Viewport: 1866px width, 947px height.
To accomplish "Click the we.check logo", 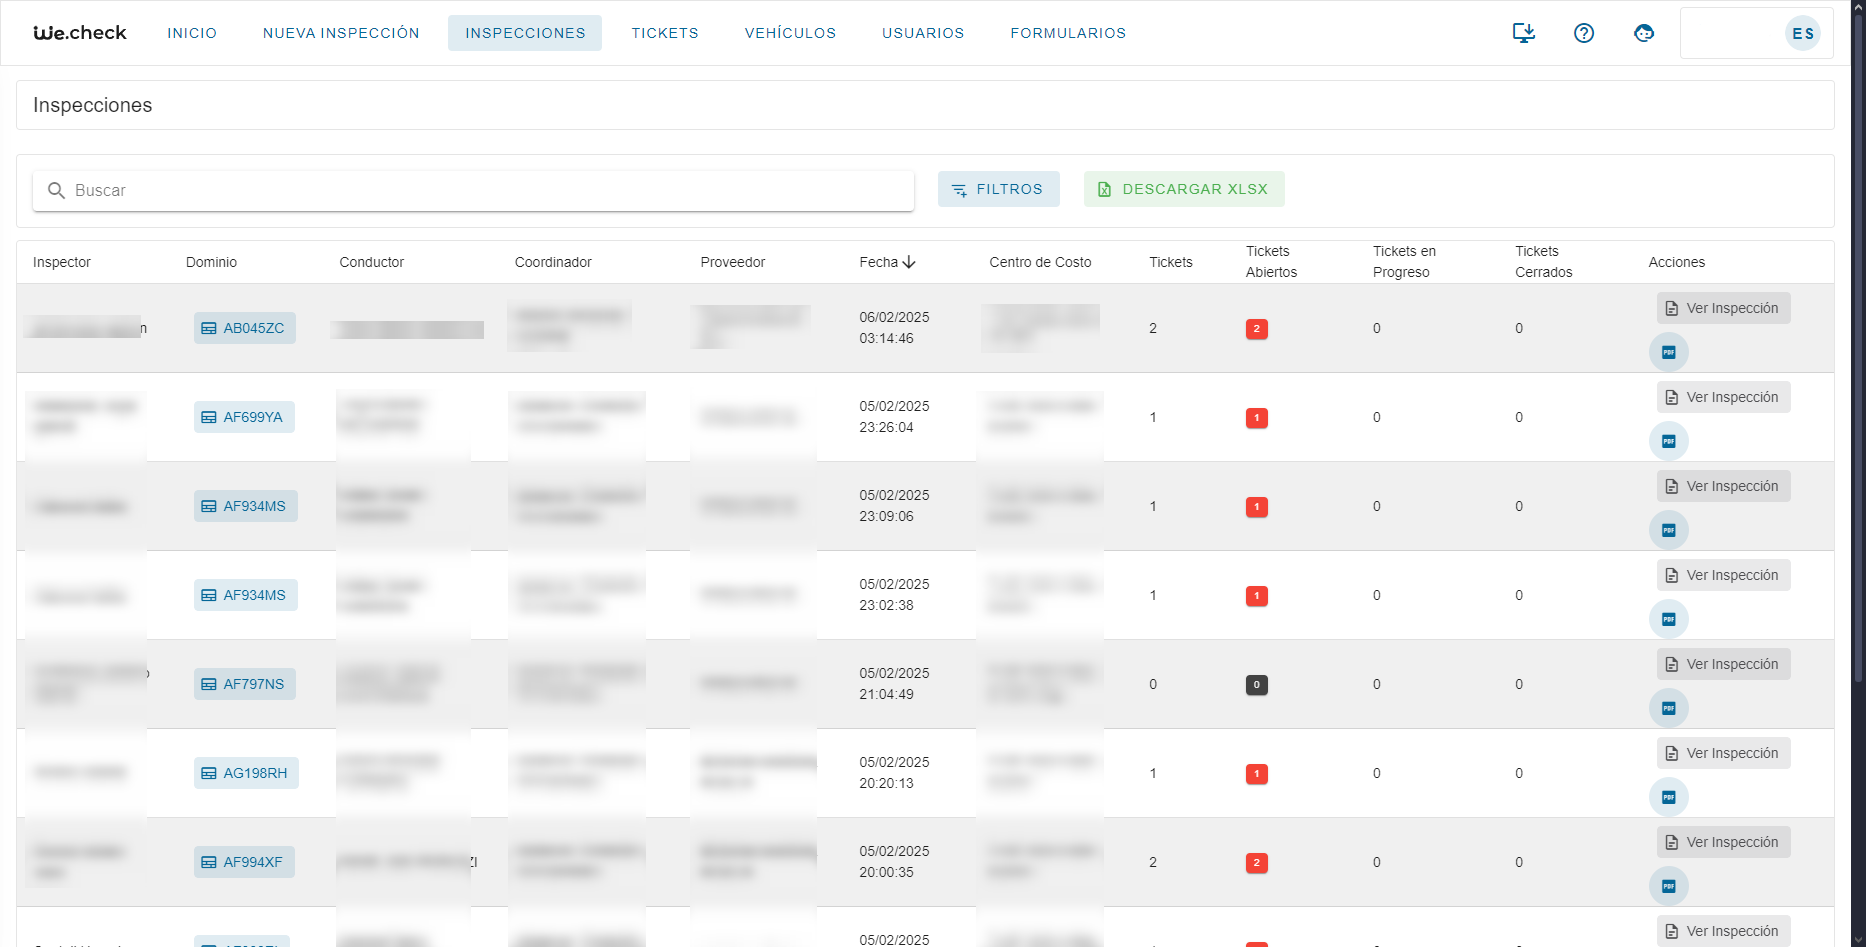I will (80, 33).
